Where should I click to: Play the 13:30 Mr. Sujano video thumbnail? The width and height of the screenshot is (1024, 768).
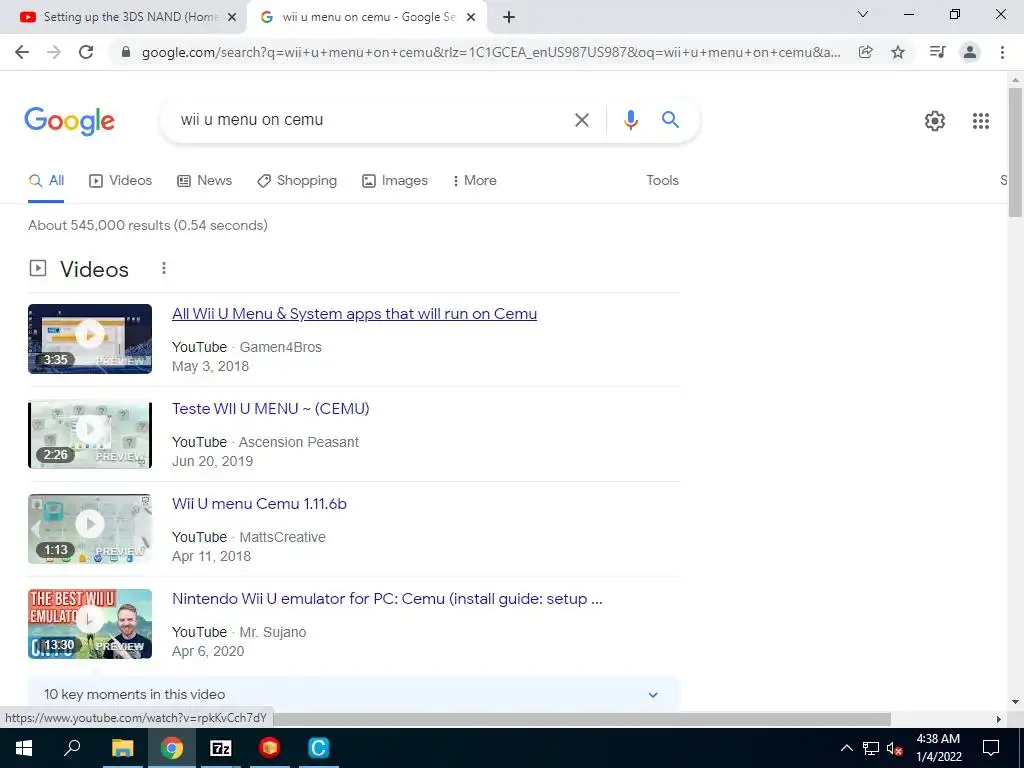(x=90, y=624)
